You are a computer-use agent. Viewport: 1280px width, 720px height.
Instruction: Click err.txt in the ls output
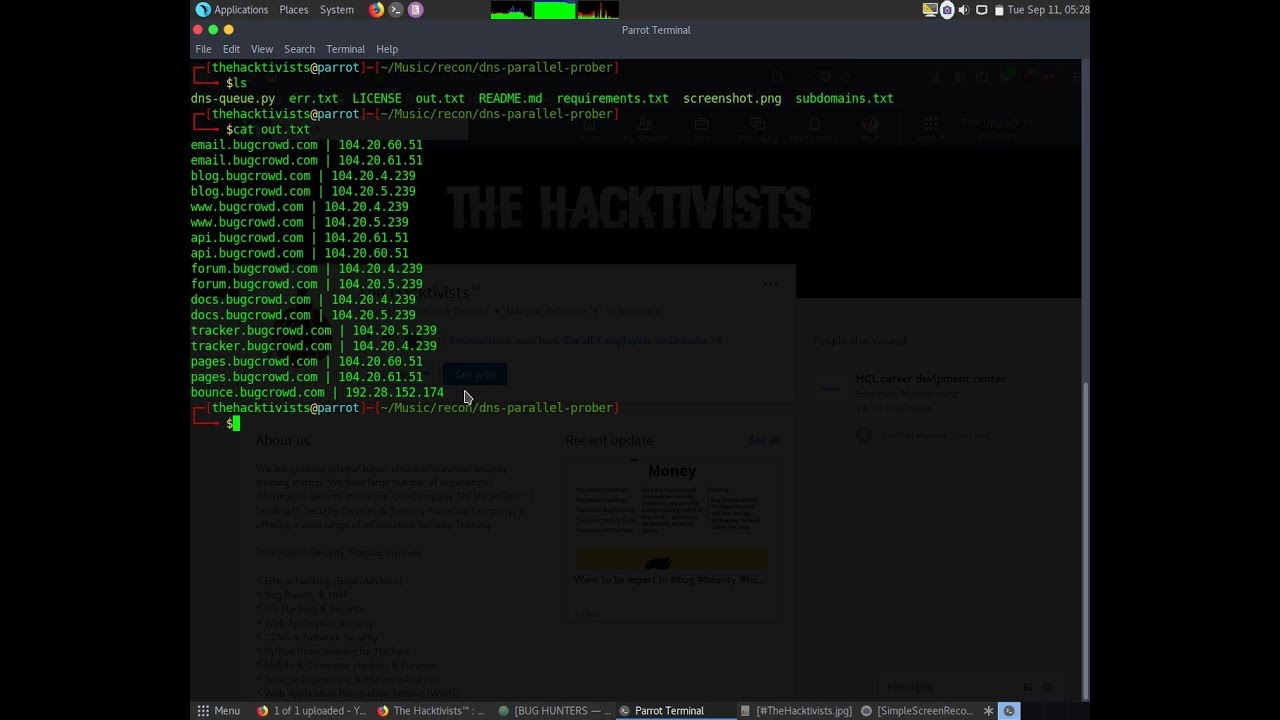(x=314, y=99)
